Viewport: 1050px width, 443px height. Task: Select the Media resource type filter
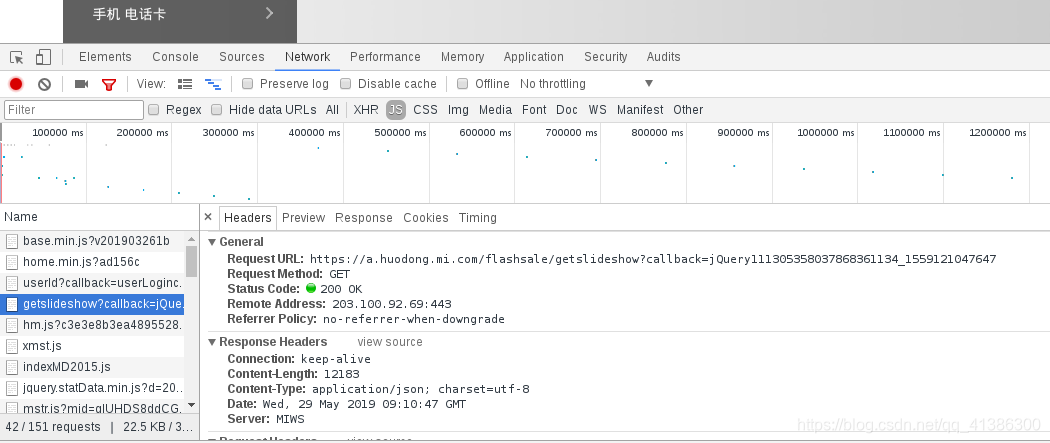pyautogui.click(x=496, y=110)
